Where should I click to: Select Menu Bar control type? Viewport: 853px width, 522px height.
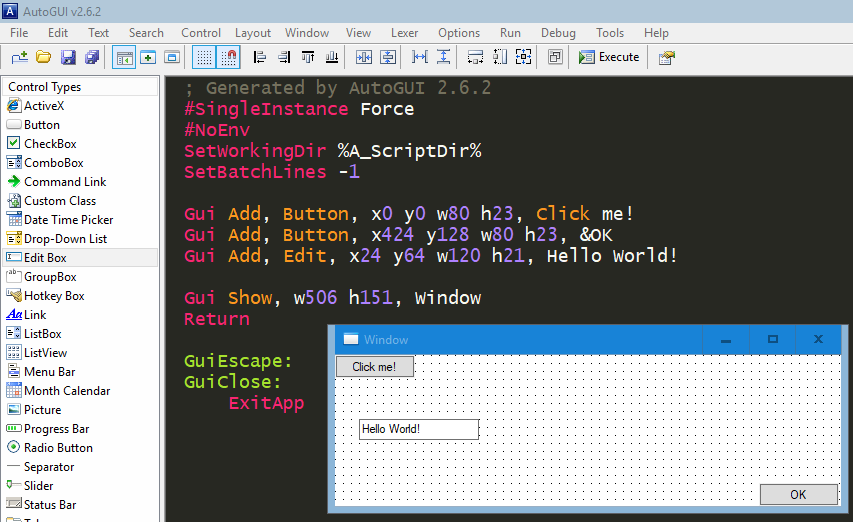(x=81, y=372)
